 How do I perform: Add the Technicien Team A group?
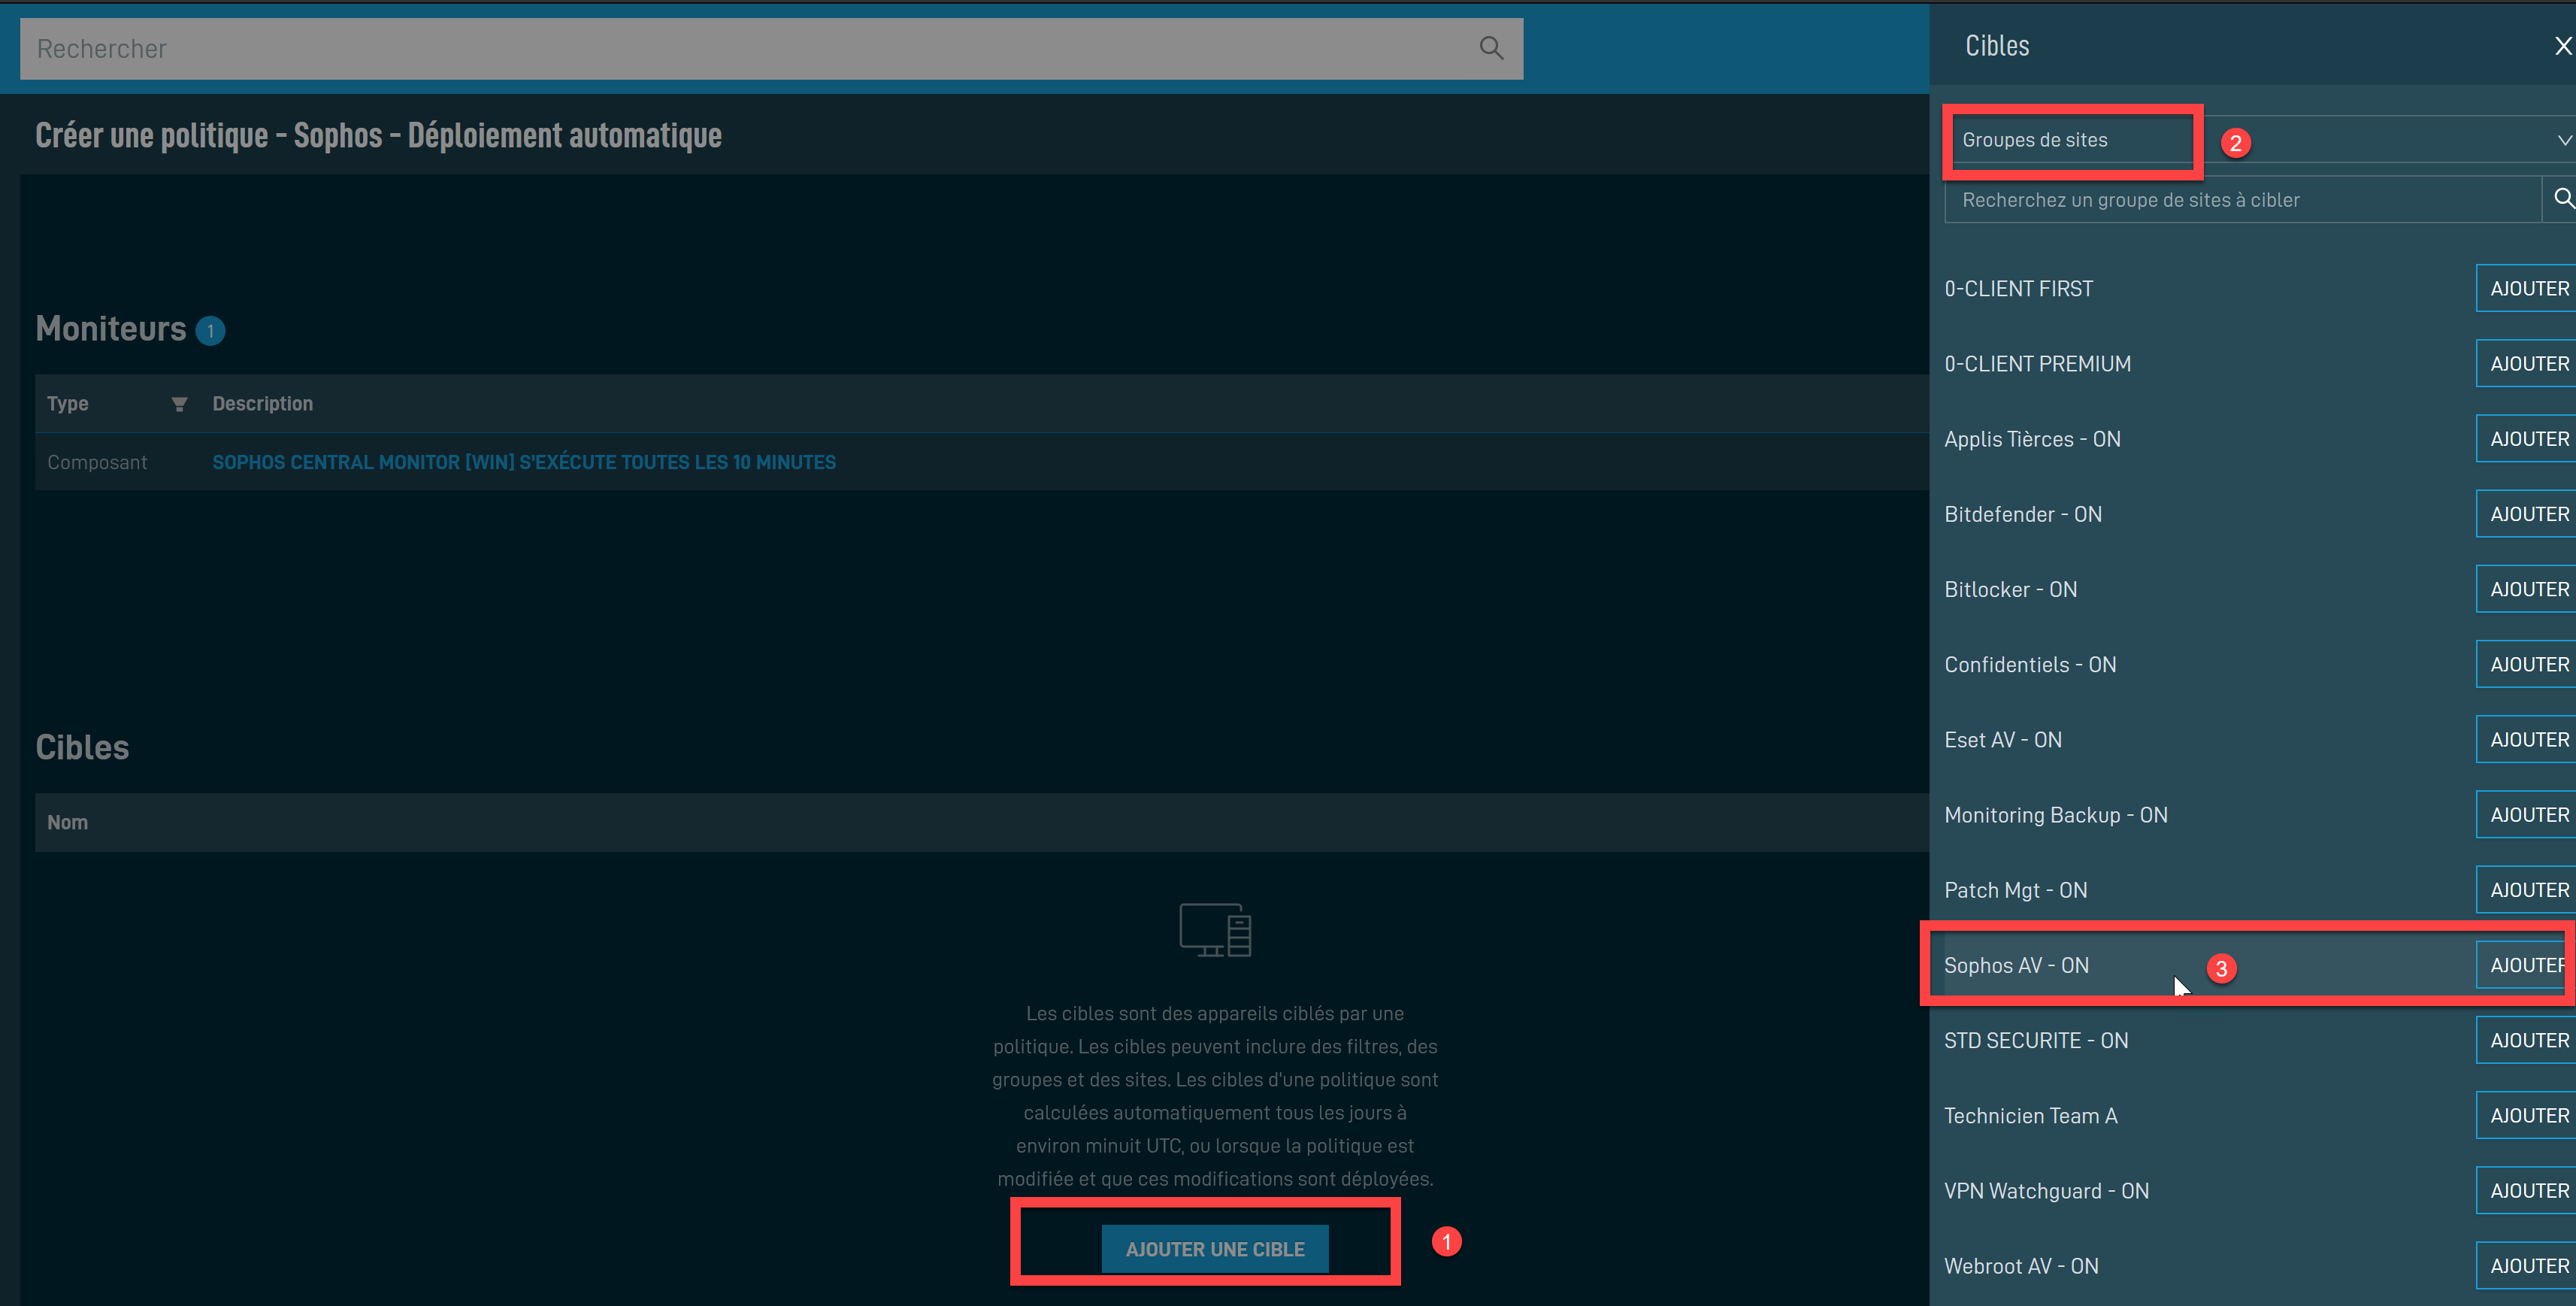[2527, 1115]
